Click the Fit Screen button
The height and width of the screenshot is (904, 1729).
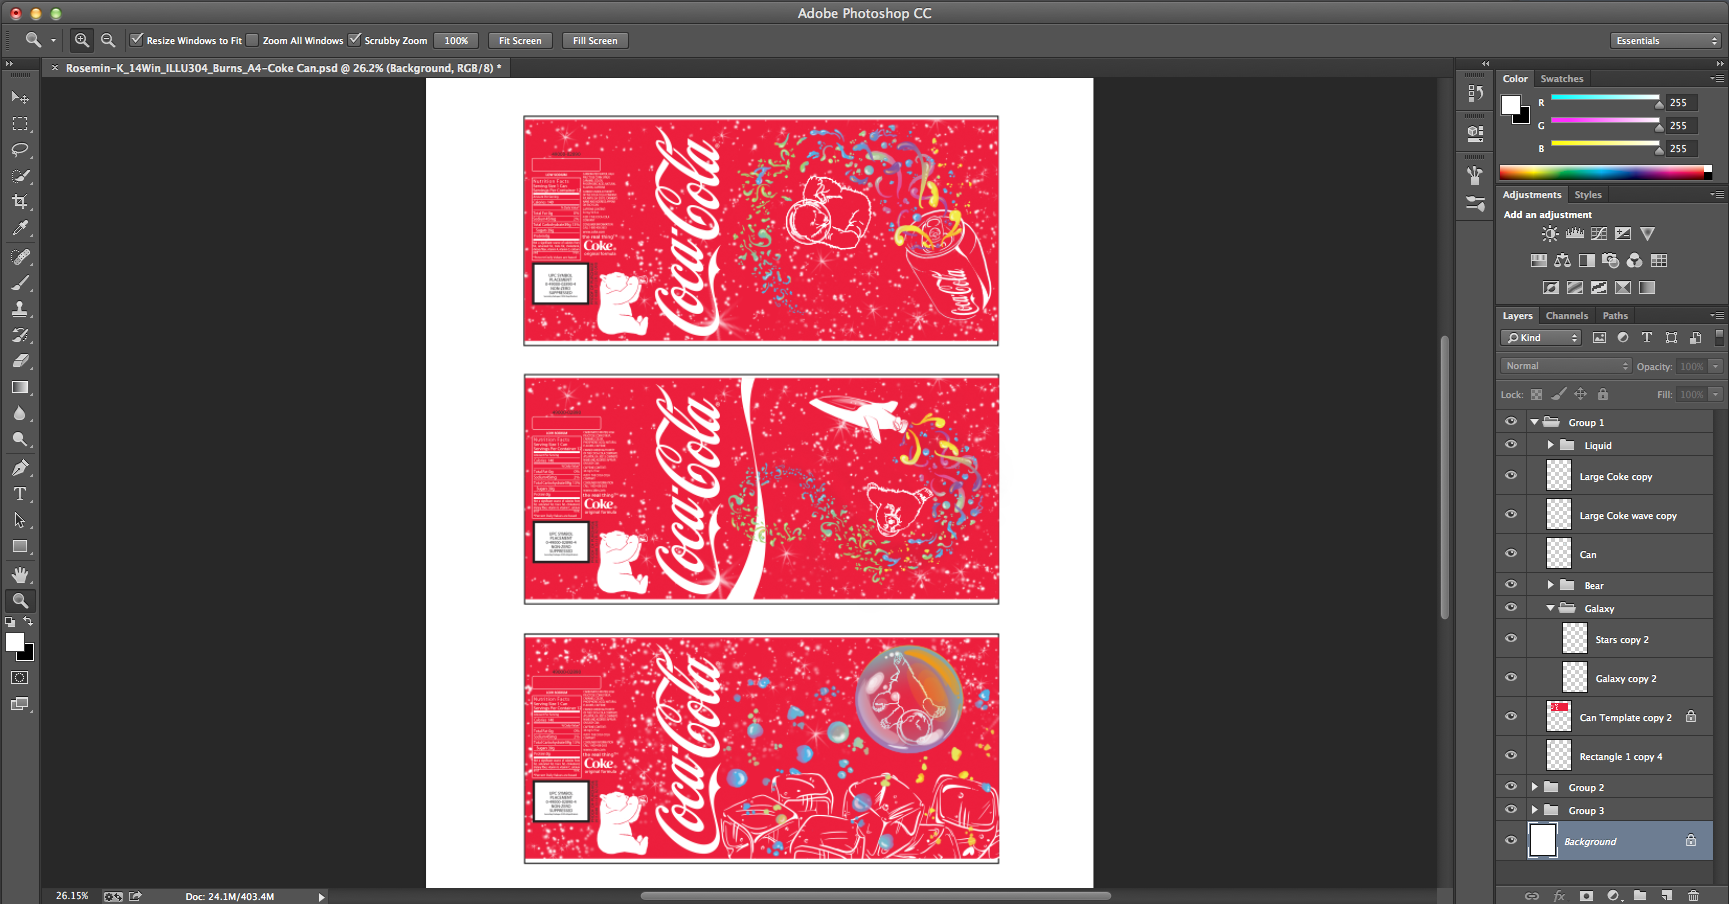click(x=520, y=41)
